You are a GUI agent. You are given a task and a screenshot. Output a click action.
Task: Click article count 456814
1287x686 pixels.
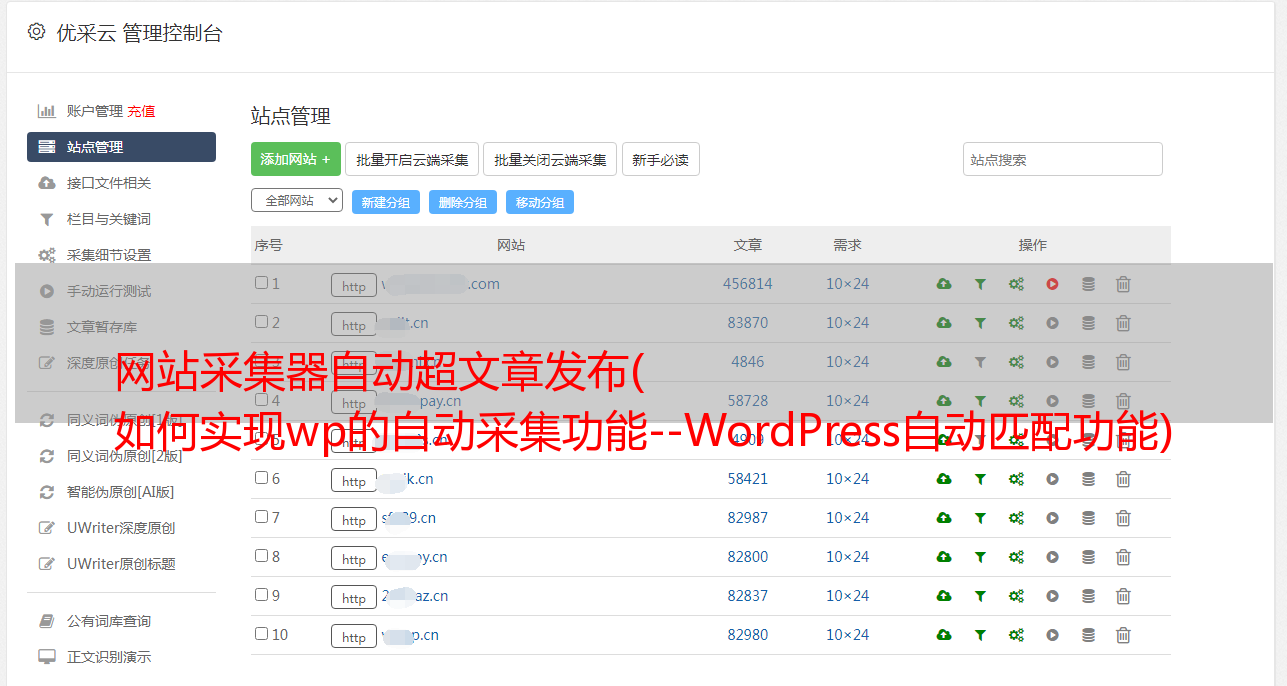tap(748, 284)
